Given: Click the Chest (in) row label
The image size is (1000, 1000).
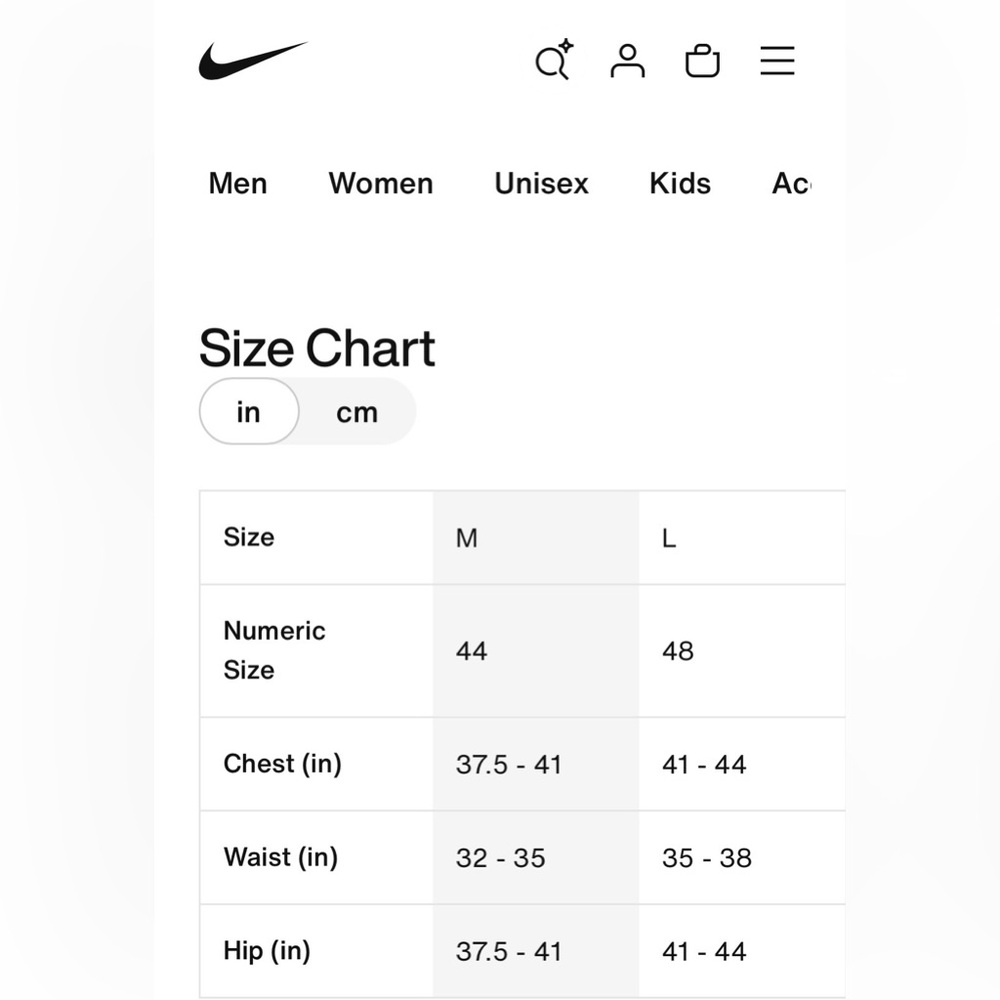Looking at the screenshot, I should click(x=283, y=763).
